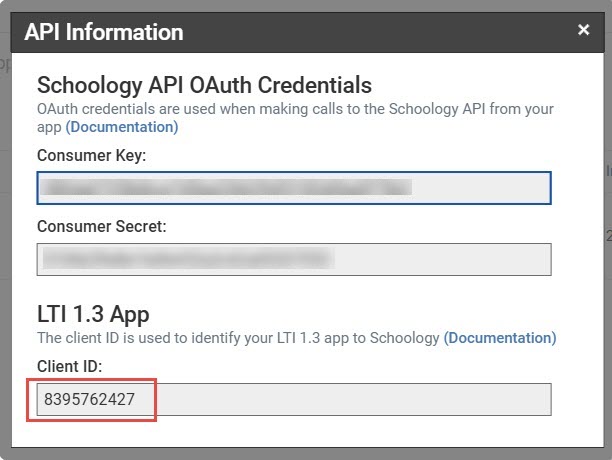Open the LTI 1.3 App Documentation link
This screenshot has height=460, width=612.
click(x=500, y=338)
